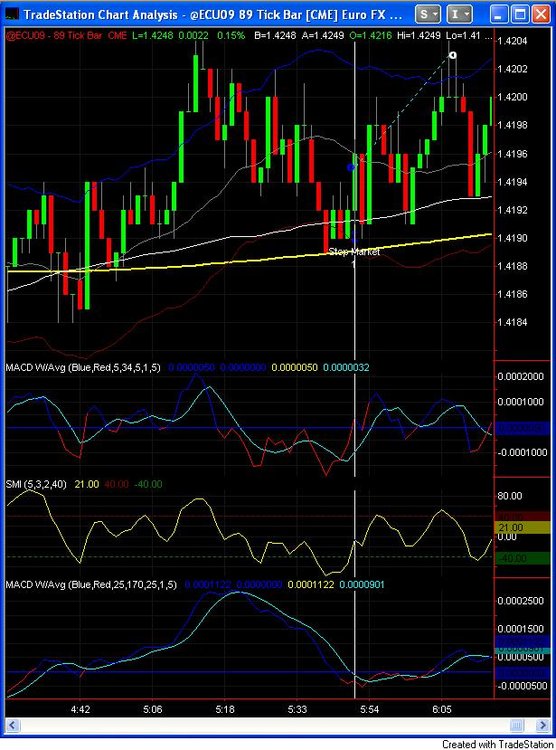Click the 6:05 time axis label
This screenshot has height=750, width=556.
442,709
